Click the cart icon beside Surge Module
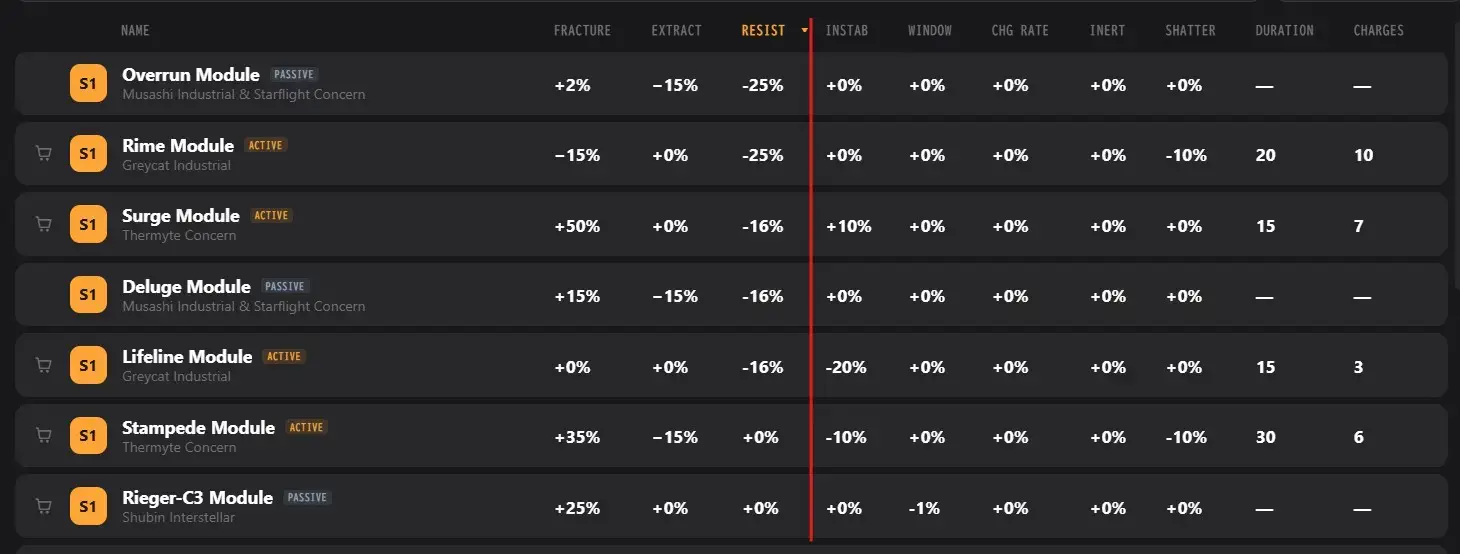 pyautogui.click(x=43, y=224)
